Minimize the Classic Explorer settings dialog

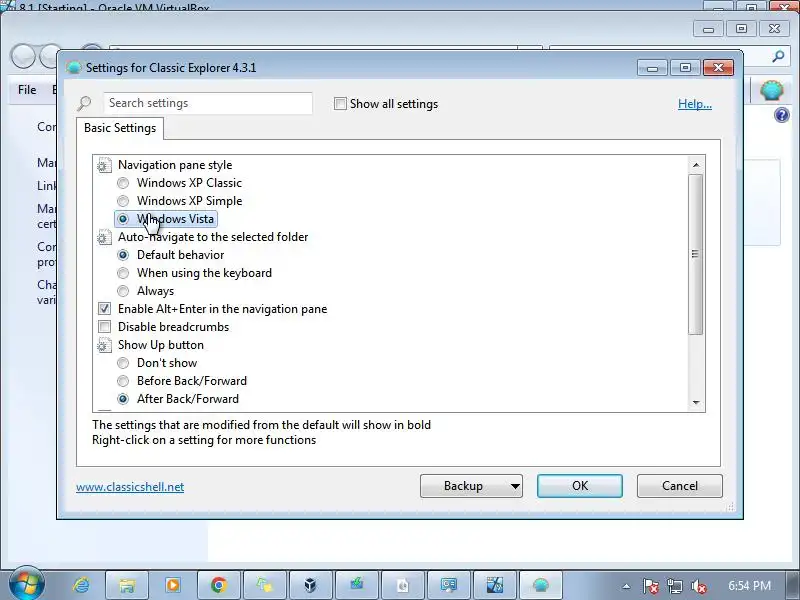point(652,67)
